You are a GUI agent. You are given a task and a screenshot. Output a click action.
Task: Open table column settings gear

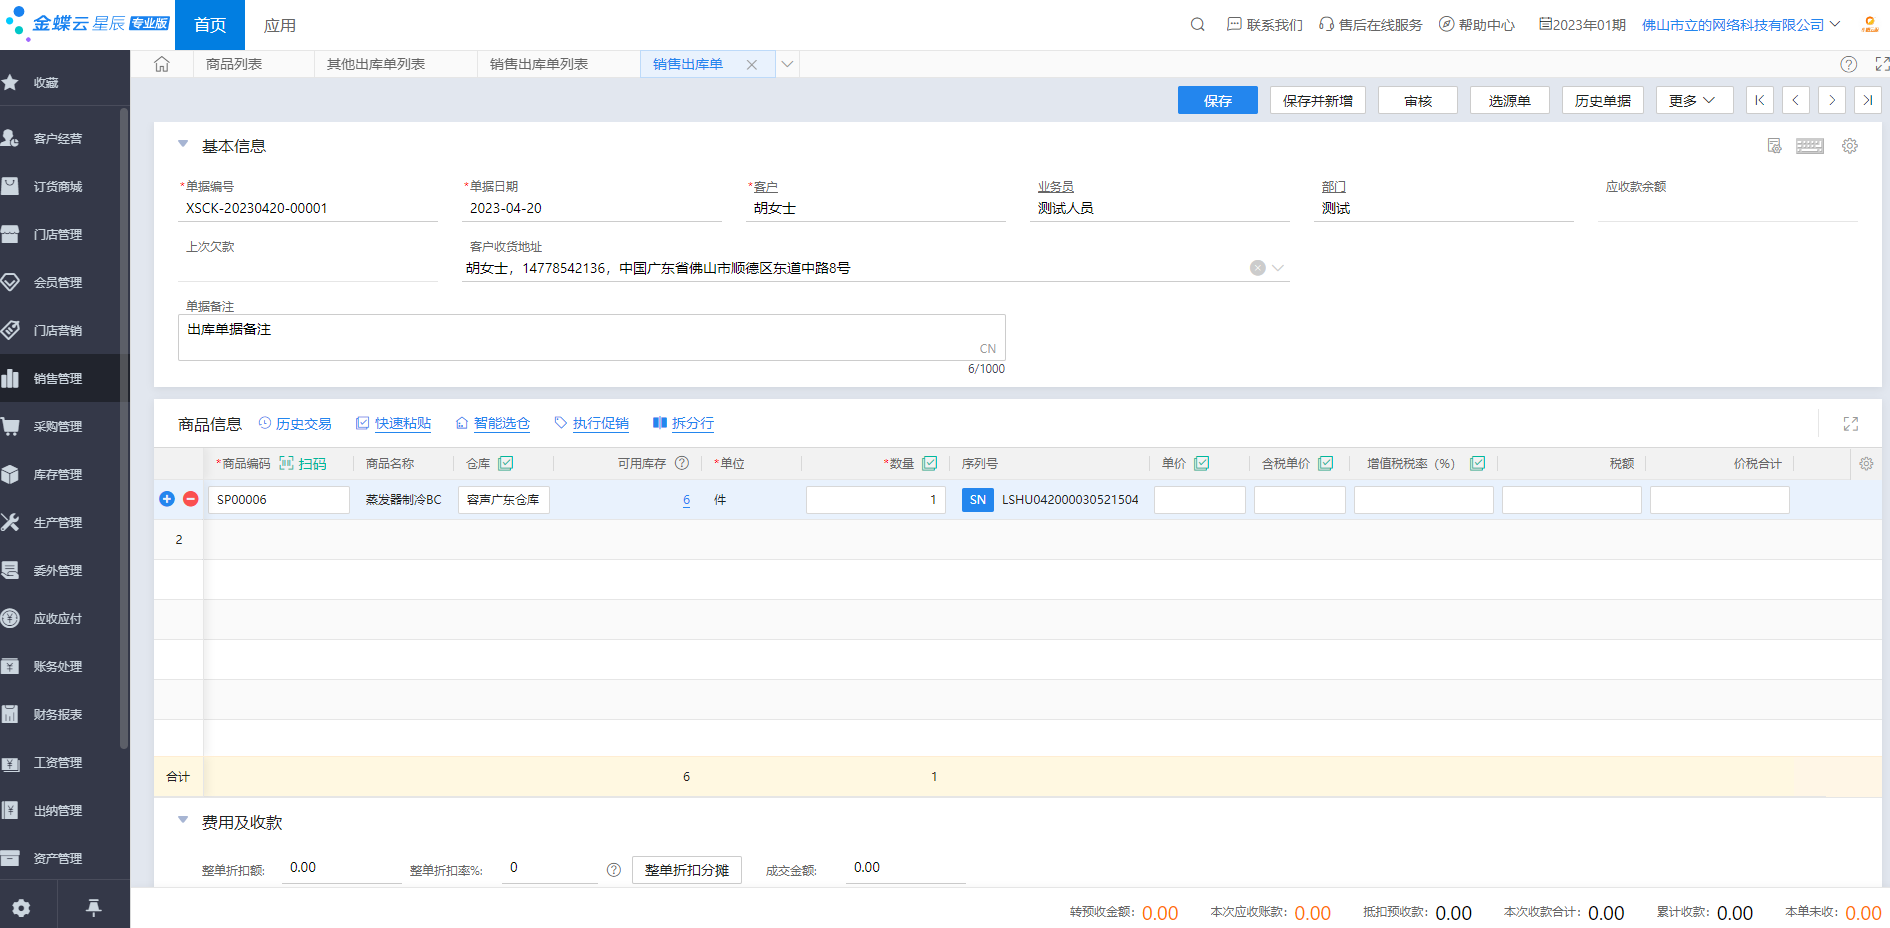pyautogui.click(x=1866, y=464)
